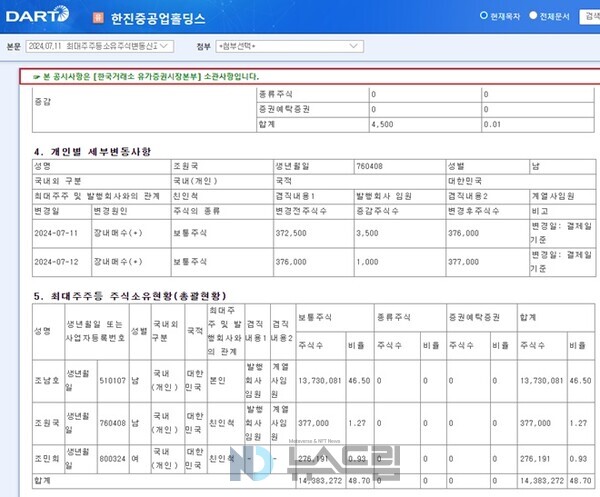Click the 생년월일 또는 사업자등록번호 column header

click(96, 331)
